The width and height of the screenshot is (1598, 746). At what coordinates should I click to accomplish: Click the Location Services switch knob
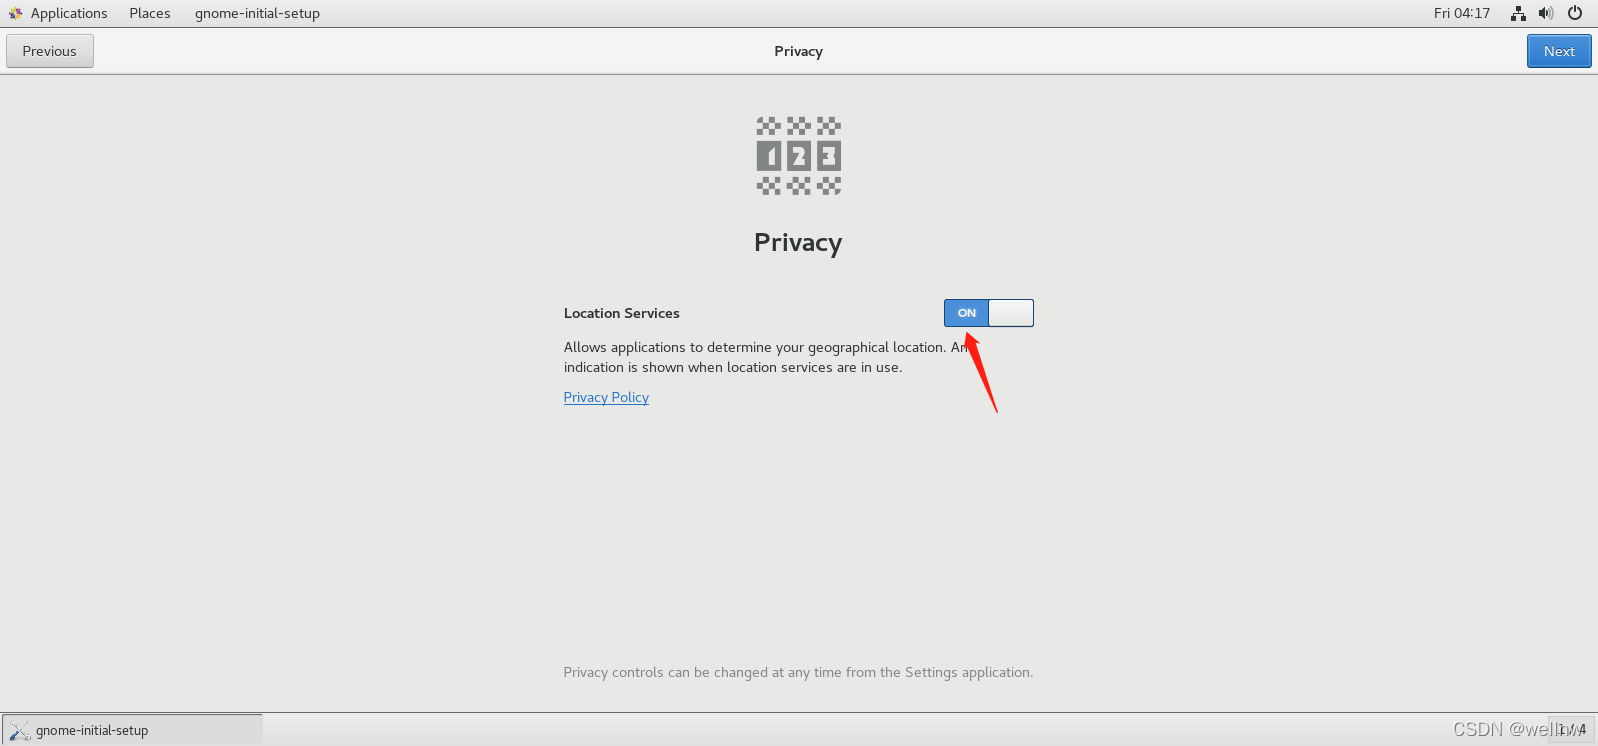[1011, 313]
